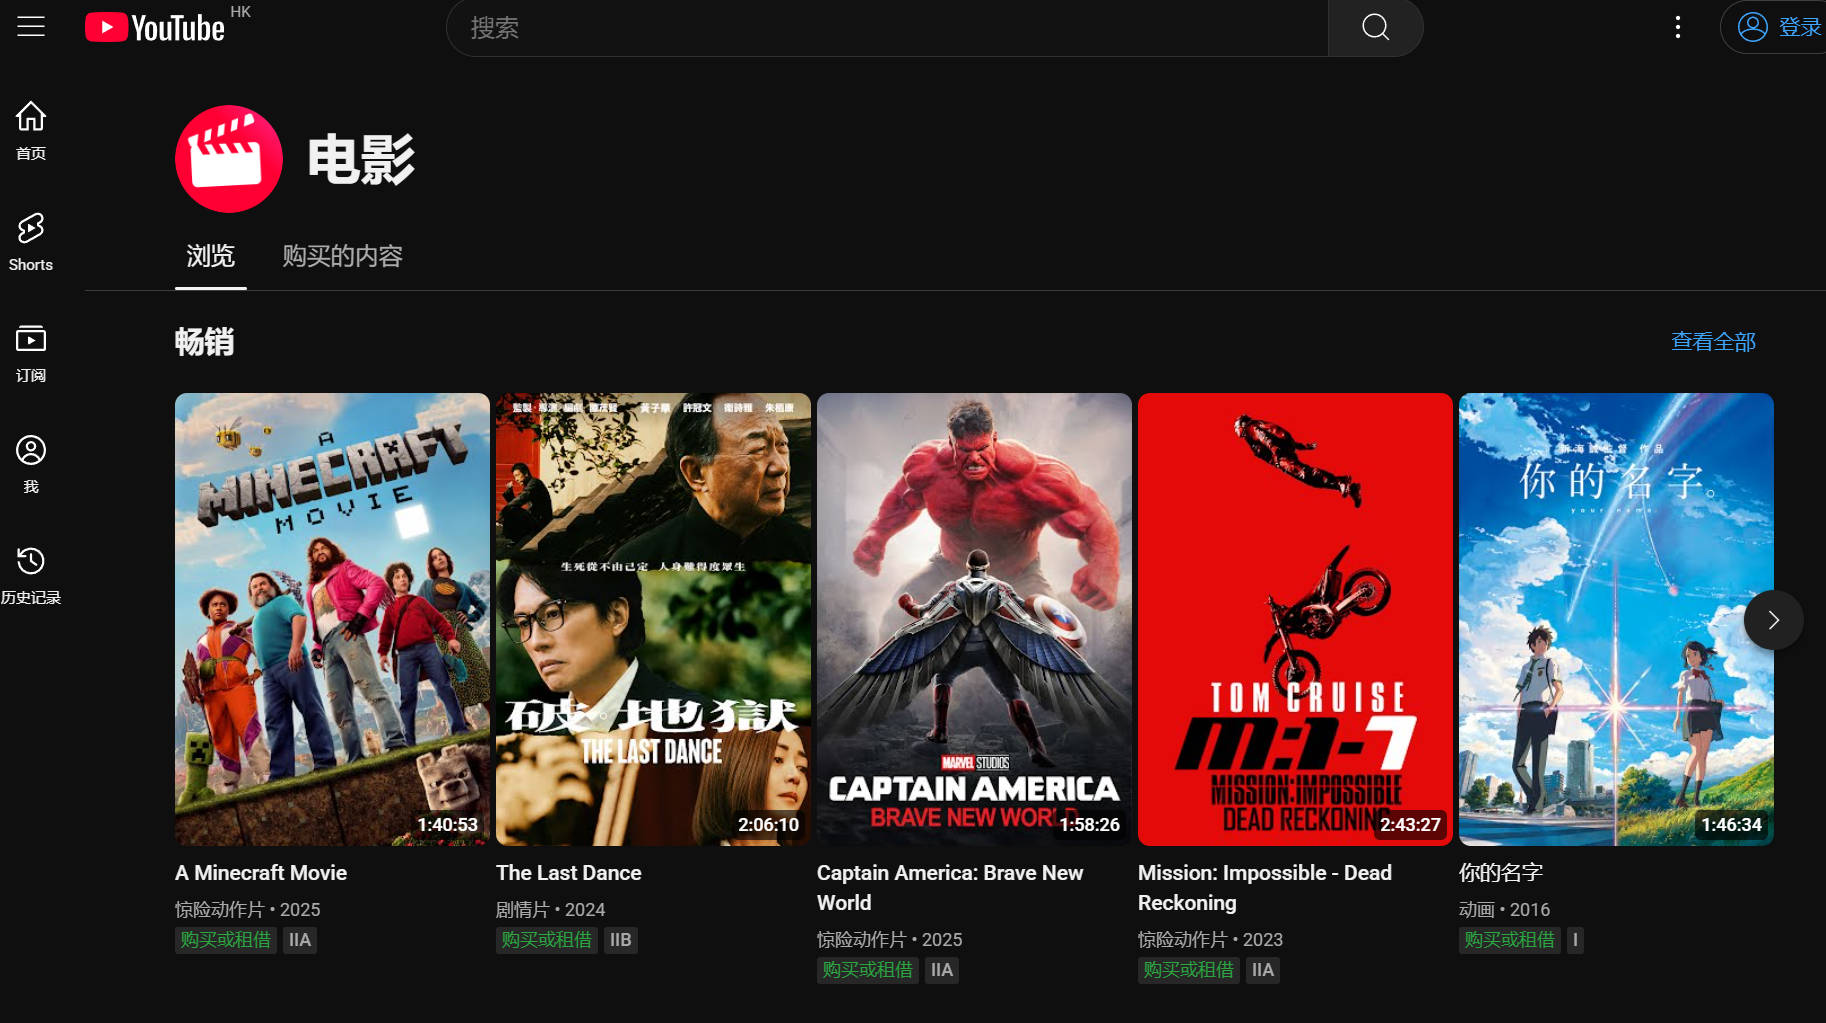Image resolution: width=1826 pixels, height=1023 pixels.
Task: Click the red movie clapperboard channel icon
Action: click(229, 159)
